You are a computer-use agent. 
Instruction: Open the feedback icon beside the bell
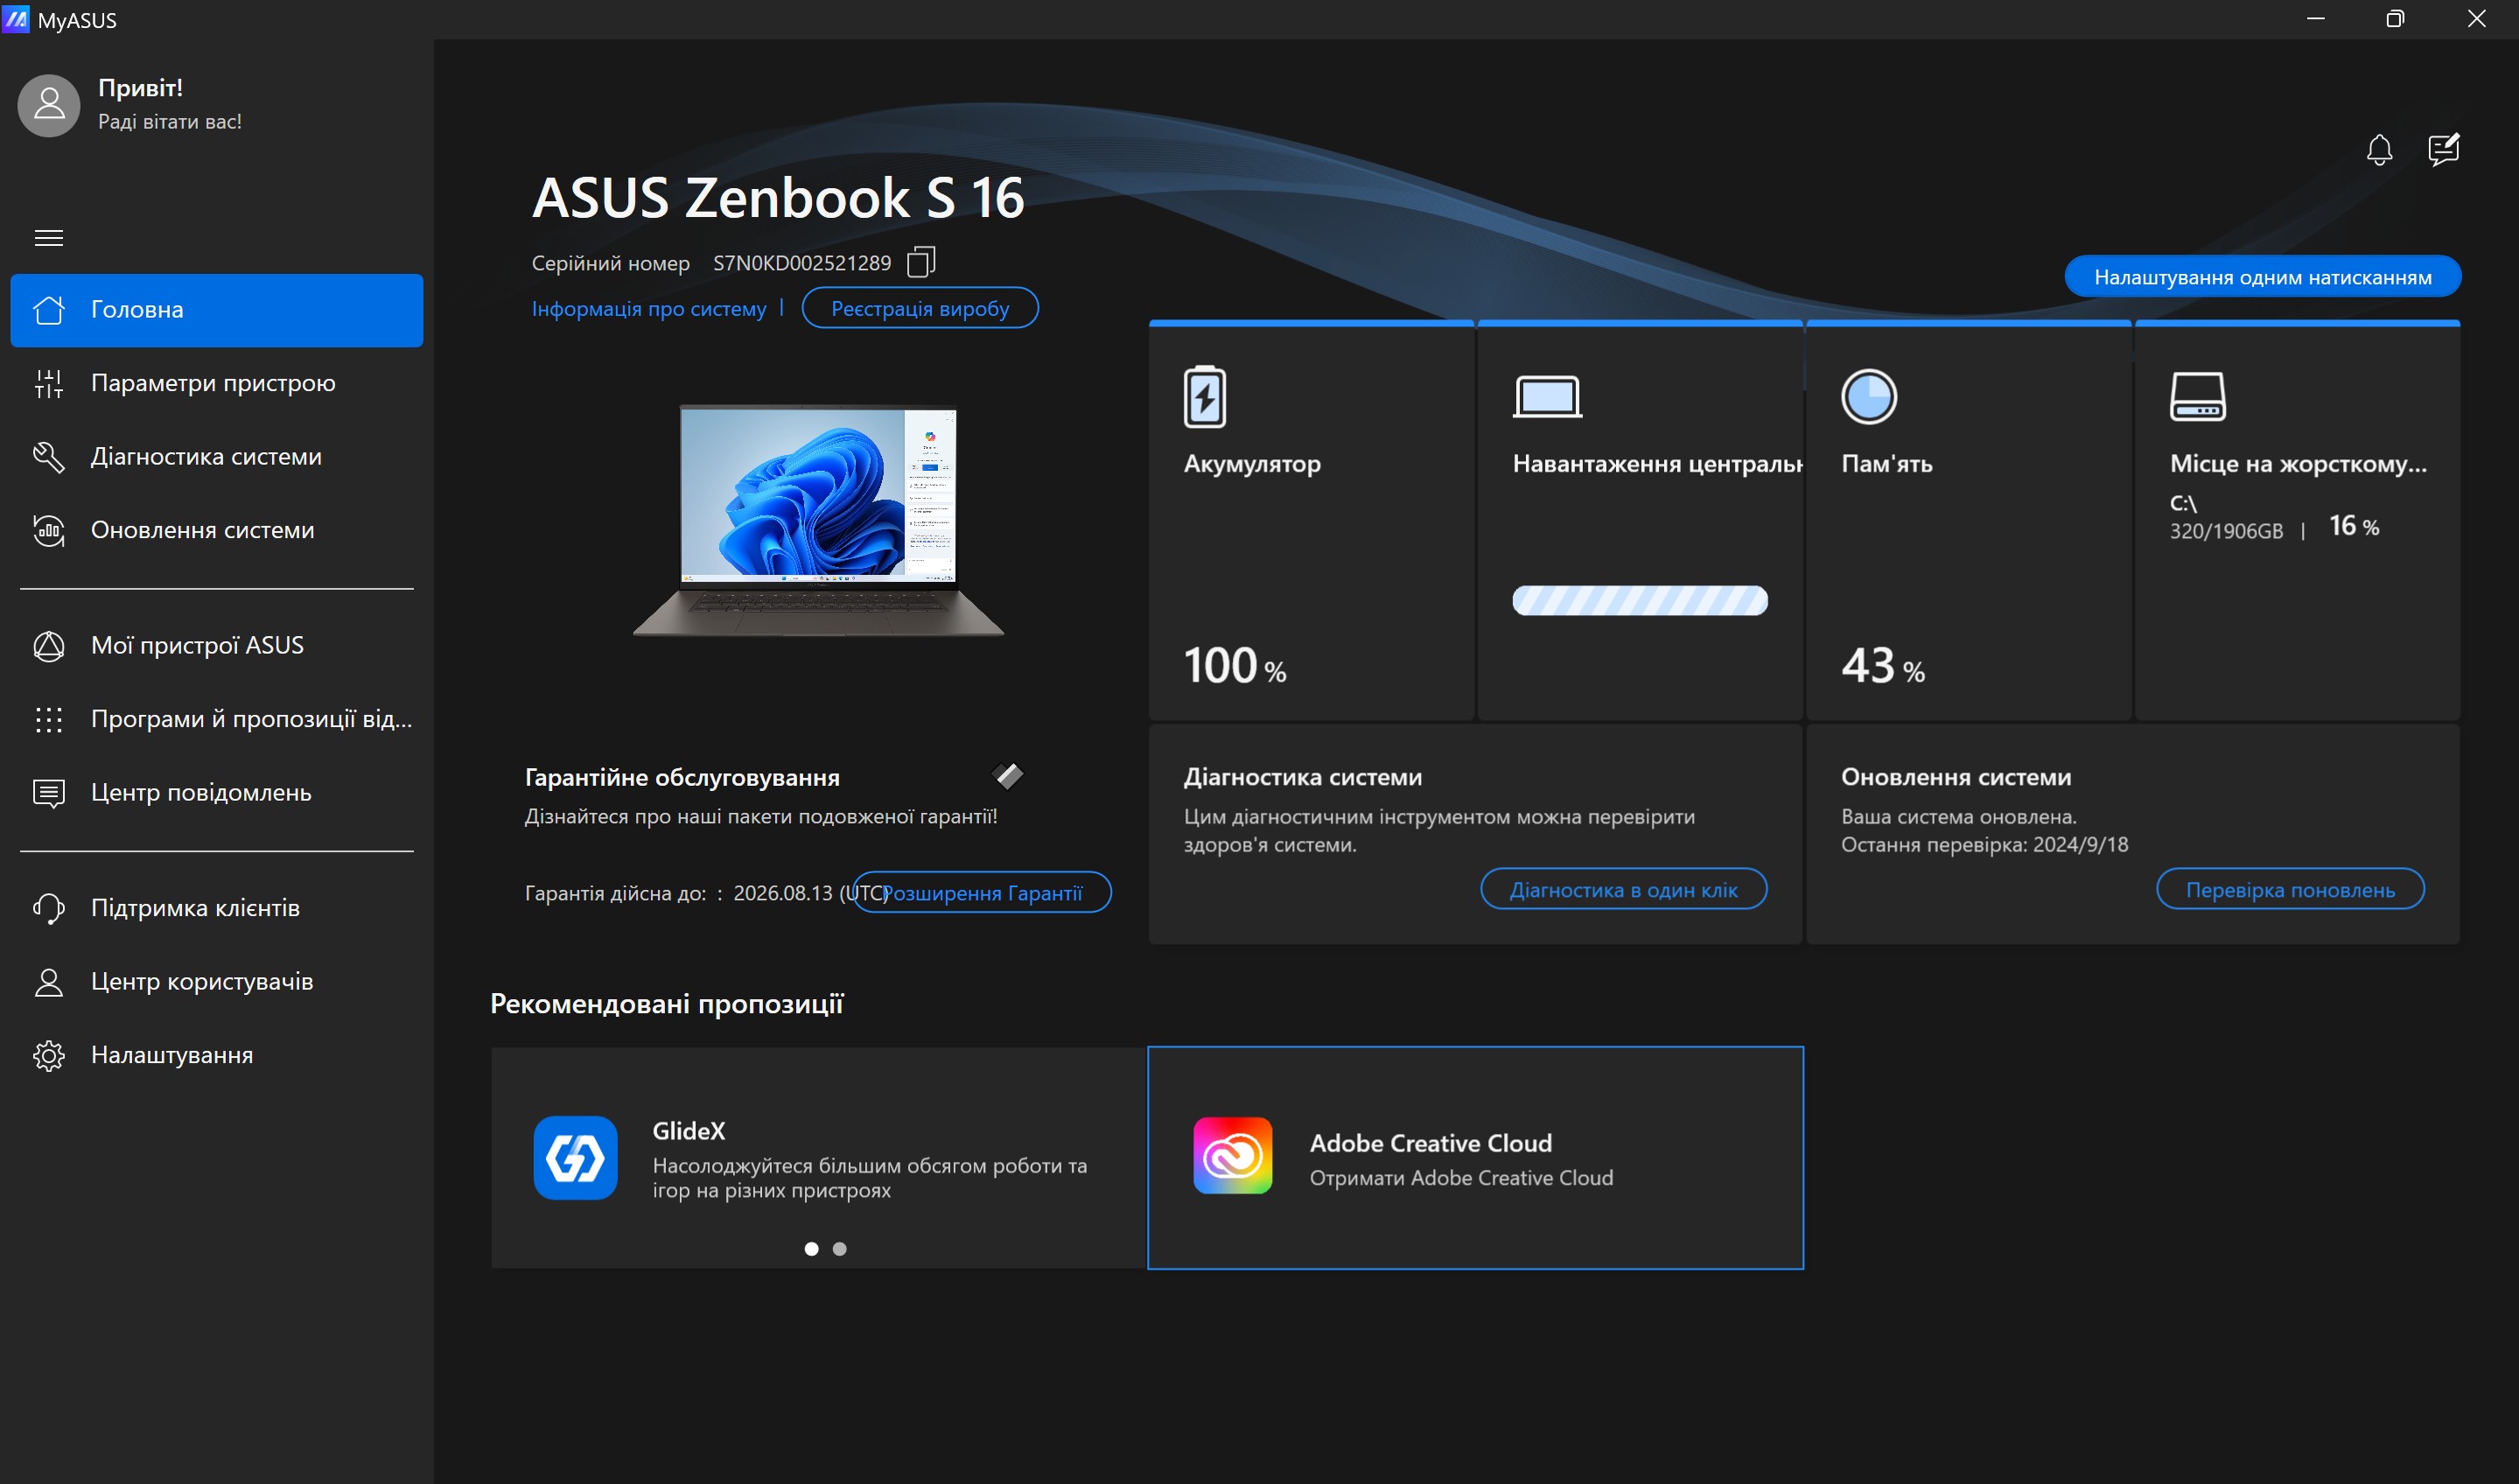pyautogui.click(x=2443, y=150)
